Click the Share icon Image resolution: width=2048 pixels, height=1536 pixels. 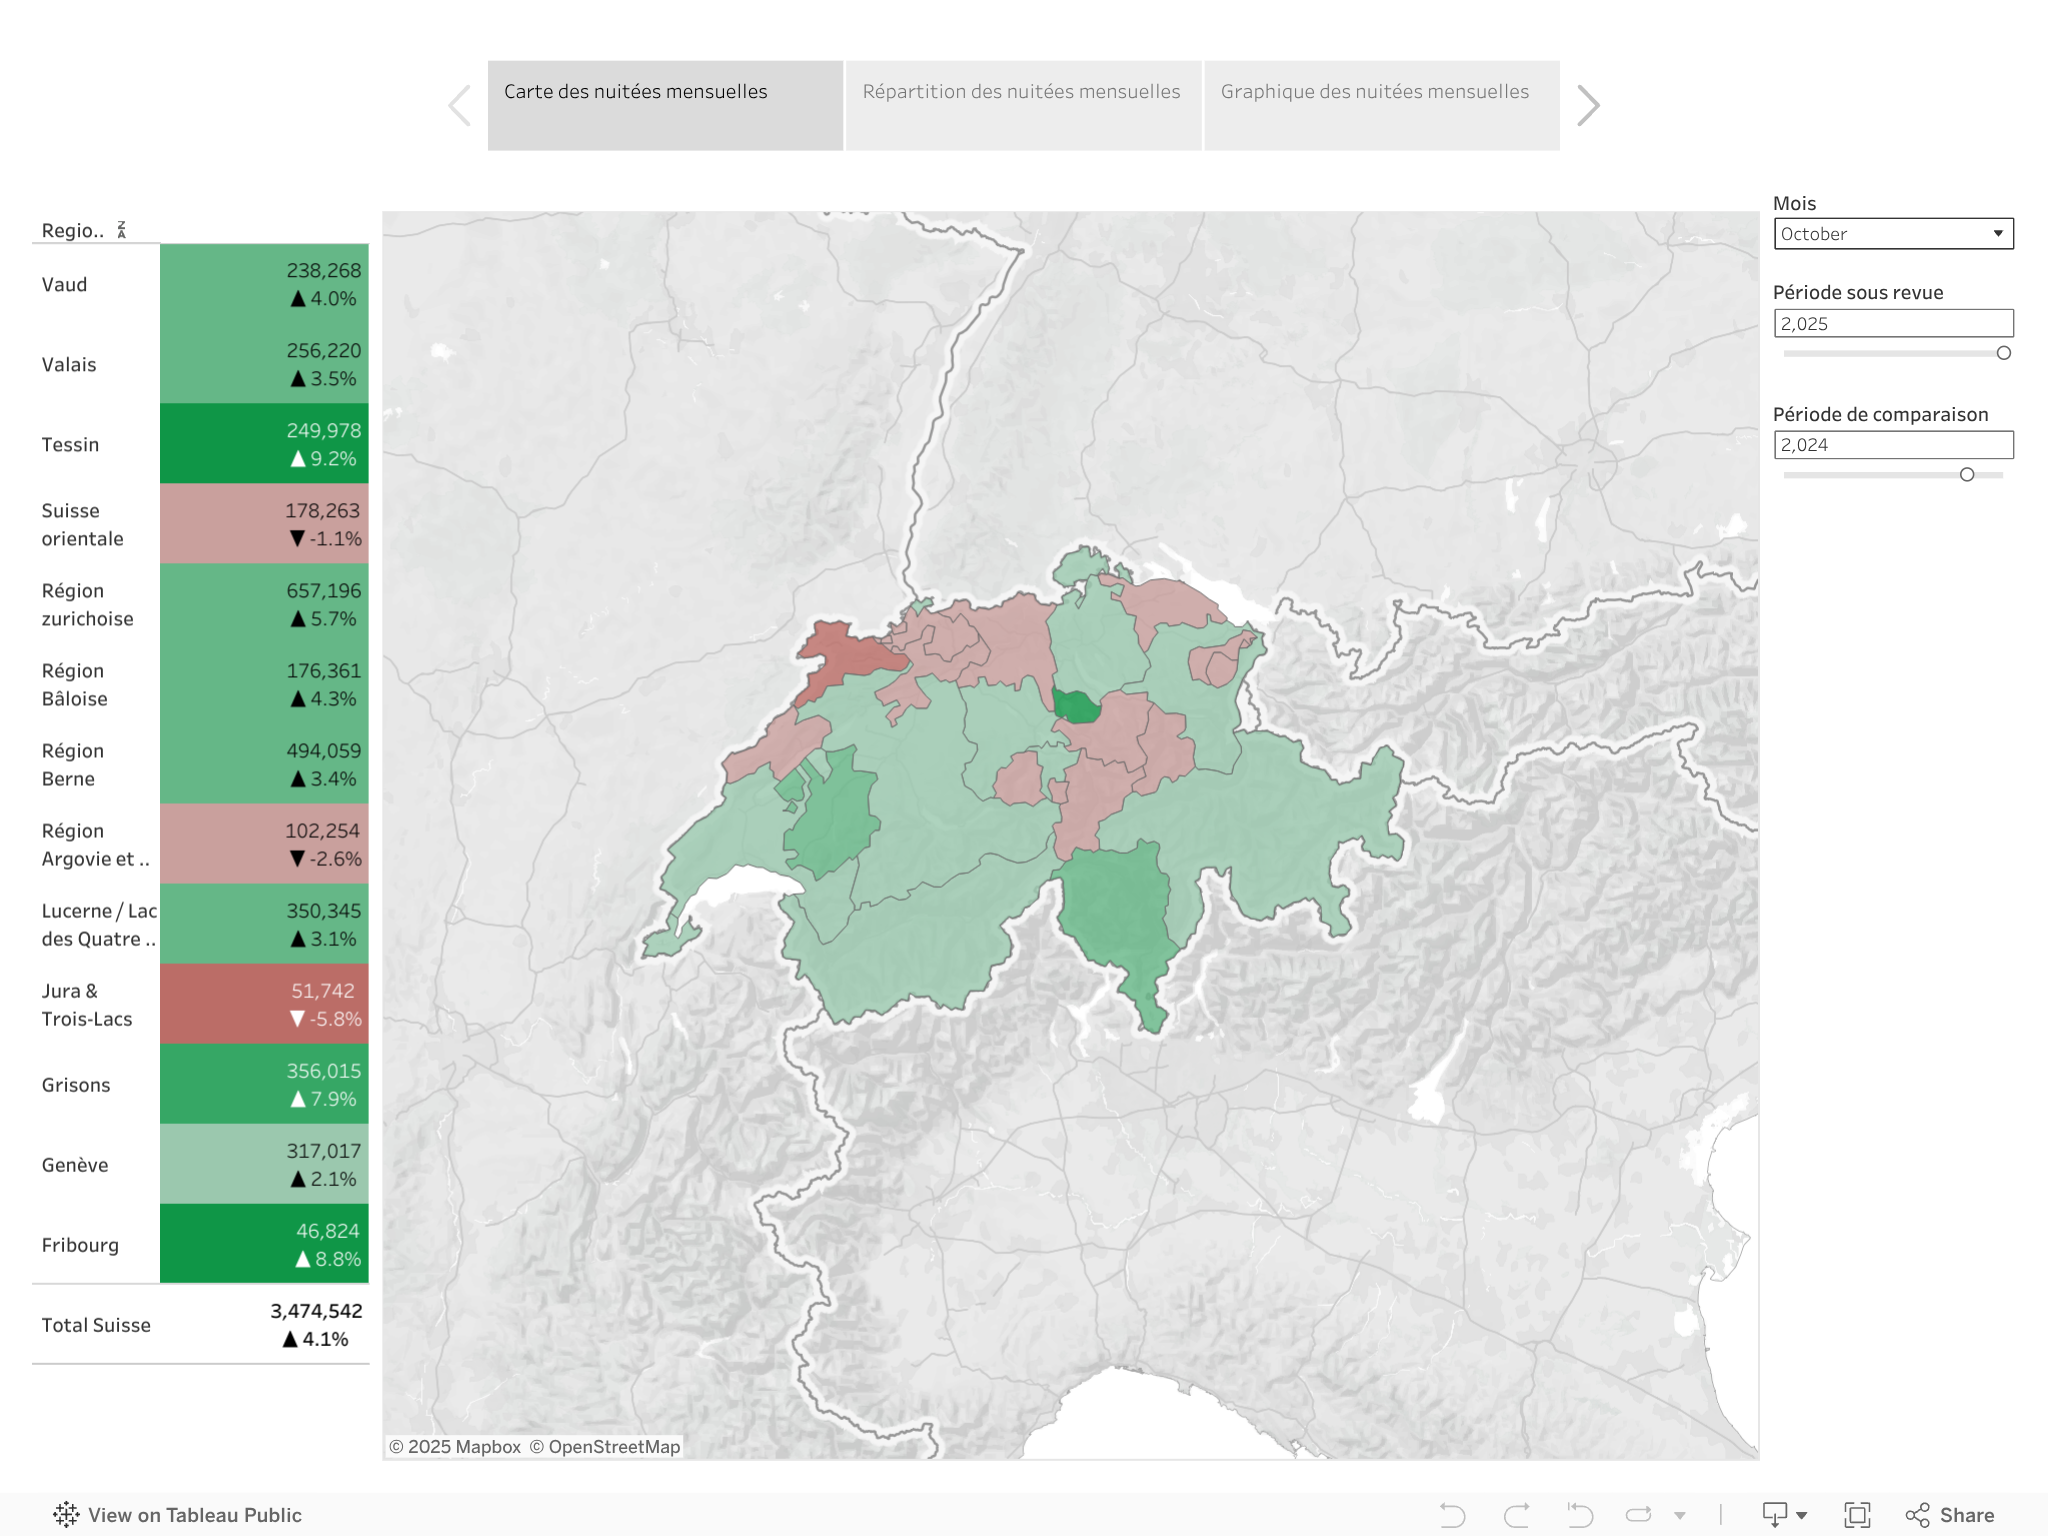click(1950, 1515)
